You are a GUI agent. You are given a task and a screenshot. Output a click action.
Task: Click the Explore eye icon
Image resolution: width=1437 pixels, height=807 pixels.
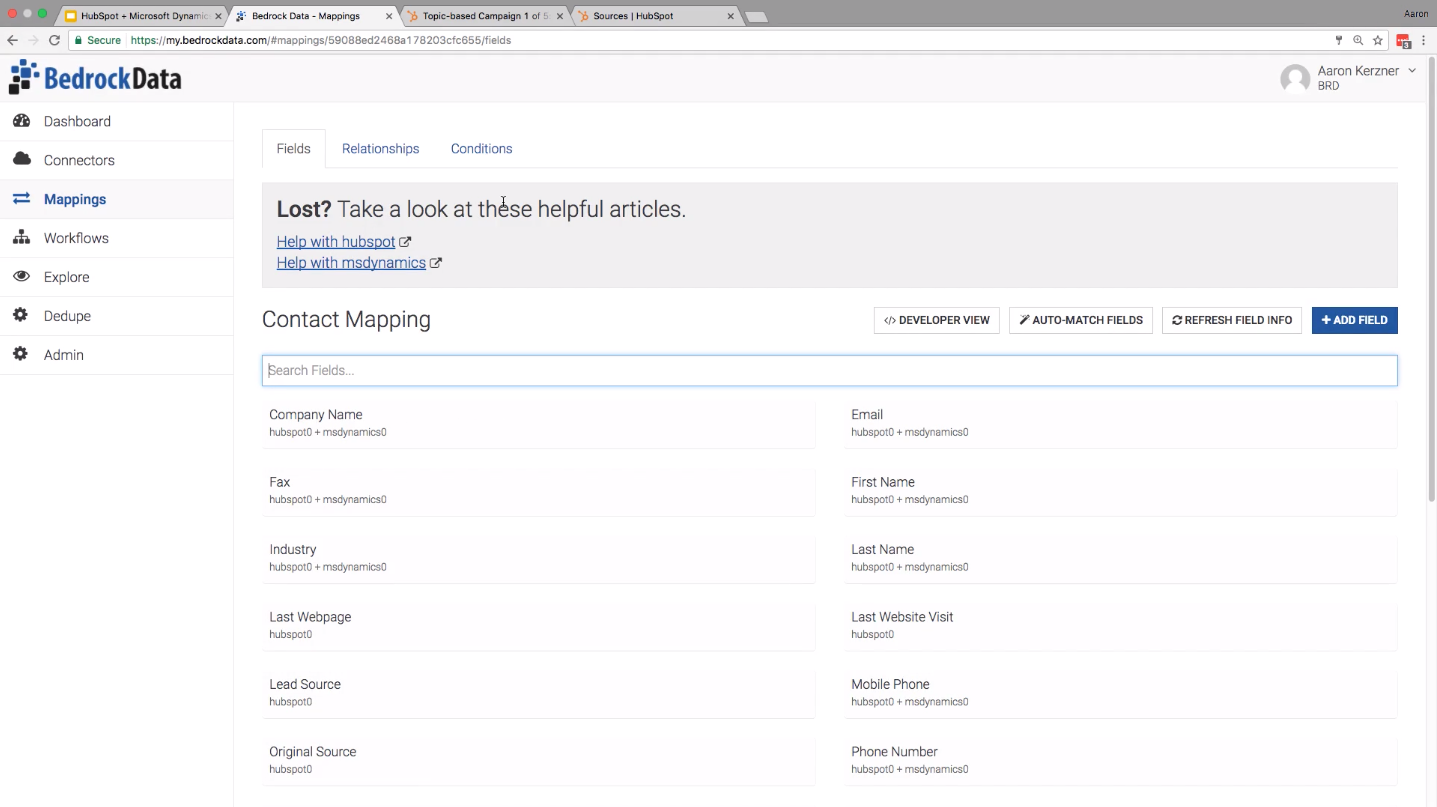pyautogui.click(x=21, y=277)
